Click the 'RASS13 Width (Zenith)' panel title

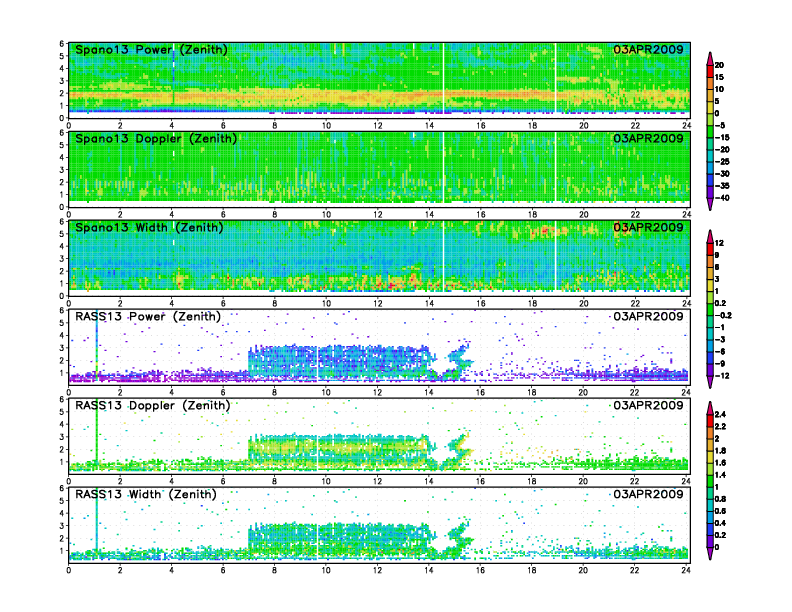click(x=145, y=494)
